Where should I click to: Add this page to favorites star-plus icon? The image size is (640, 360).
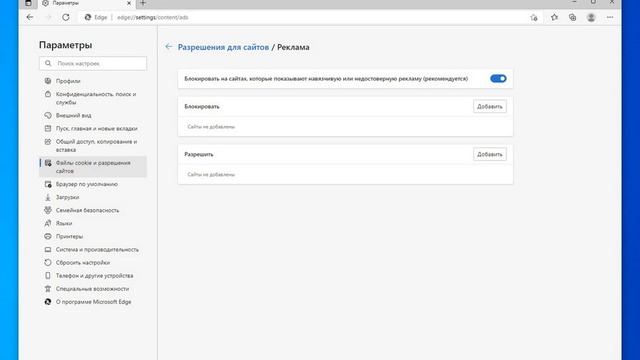[x=534, y=18]
